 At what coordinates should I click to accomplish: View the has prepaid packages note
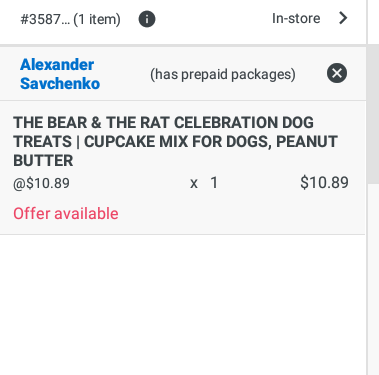(x=223, y=74)
